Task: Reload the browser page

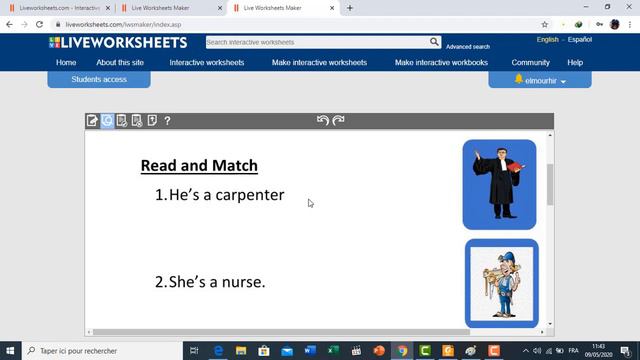Action: (x=39, y=24)
